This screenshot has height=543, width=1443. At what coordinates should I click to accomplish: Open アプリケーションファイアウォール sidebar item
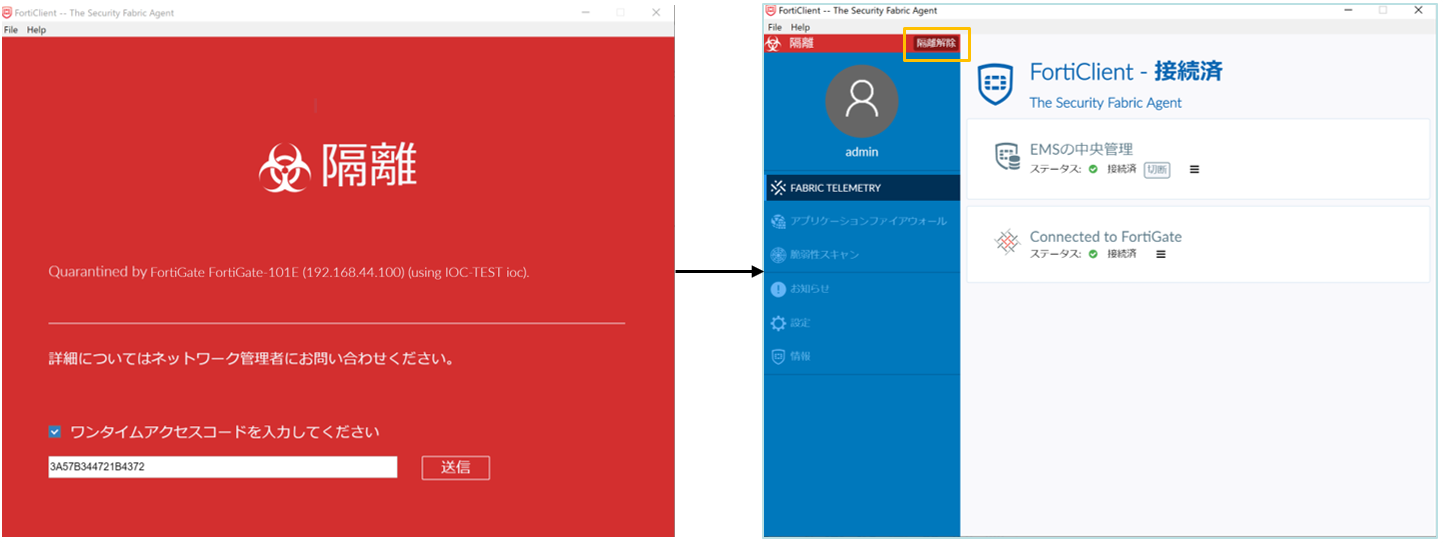coord(862,221)
